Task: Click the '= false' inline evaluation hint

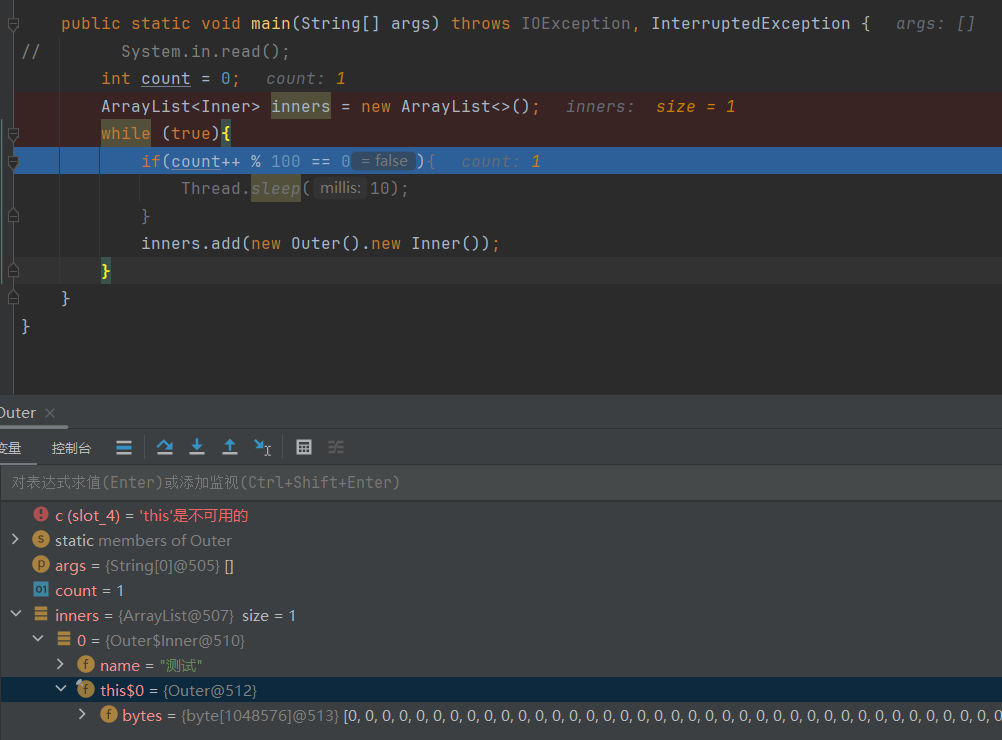Action: click(x=384, y=161)
